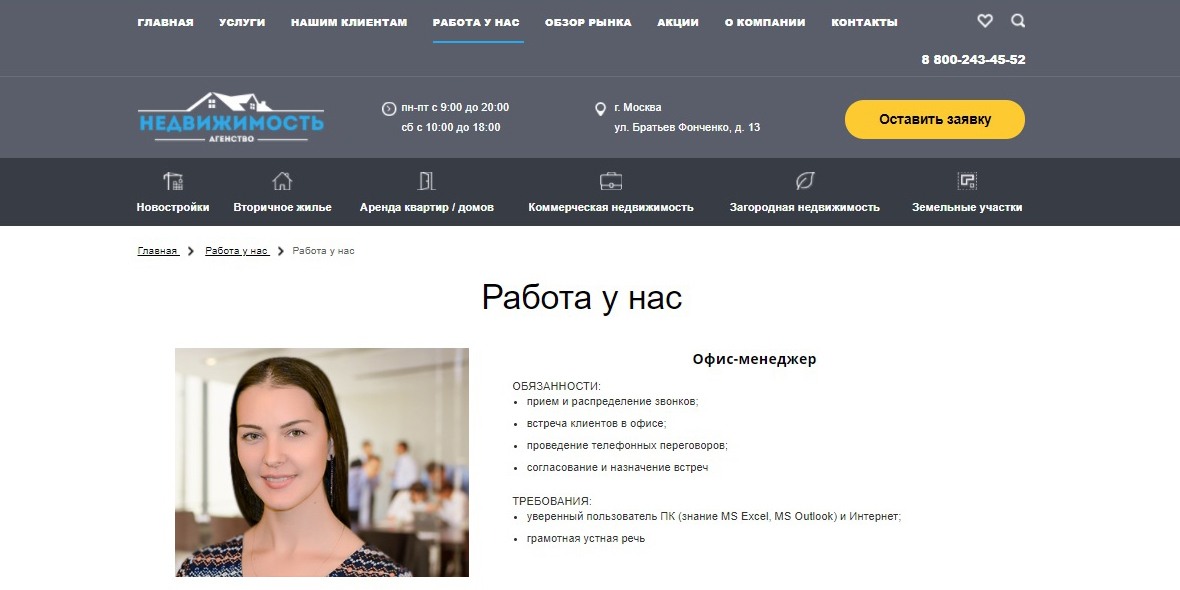The width and height of the screenshot is (1180, 590).
Task: Open search via magnifier icon
Action: (x=1018, y=21)
